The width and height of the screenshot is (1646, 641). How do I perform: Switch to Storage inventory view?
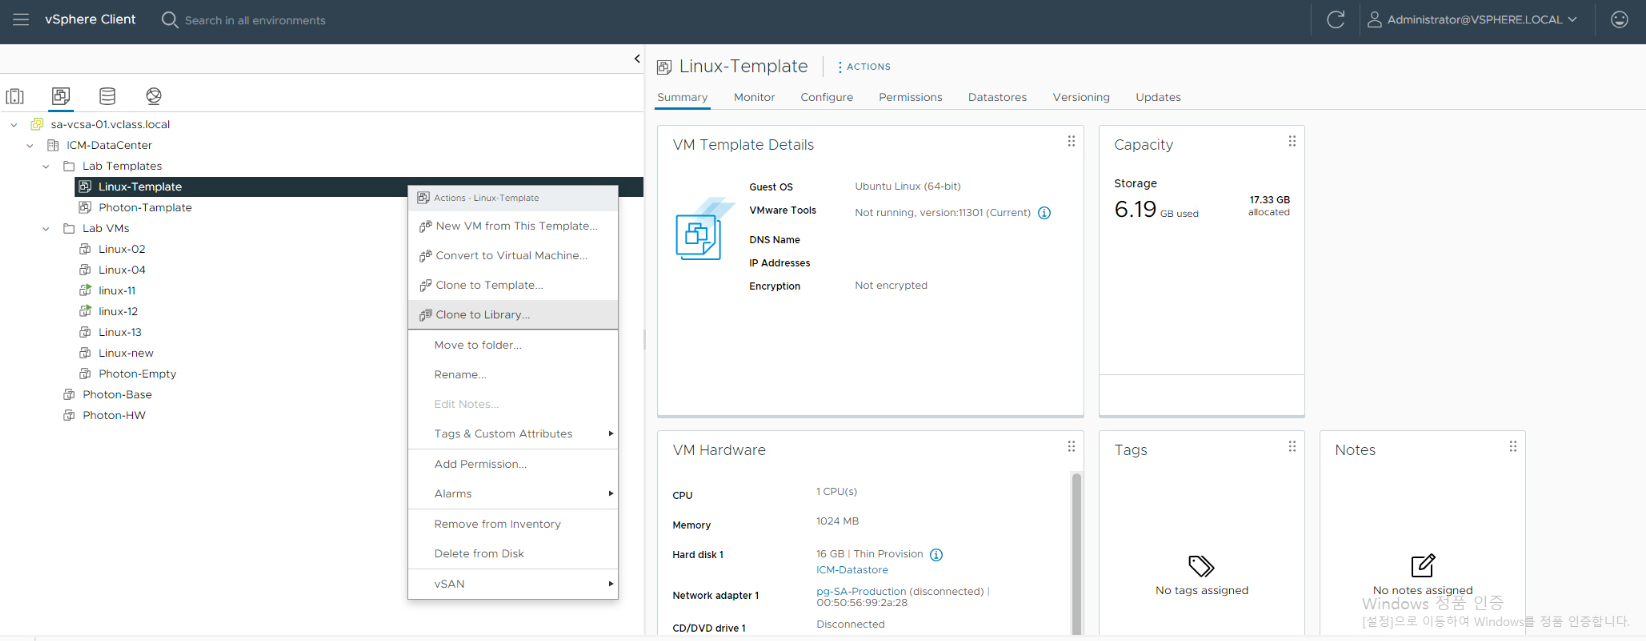coord(107,96)
